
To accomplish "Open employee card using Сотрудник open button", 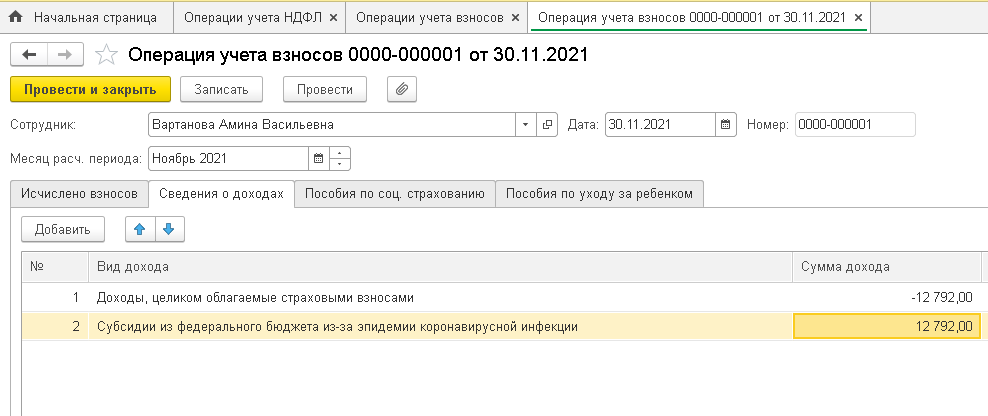I will click(547, 125).
